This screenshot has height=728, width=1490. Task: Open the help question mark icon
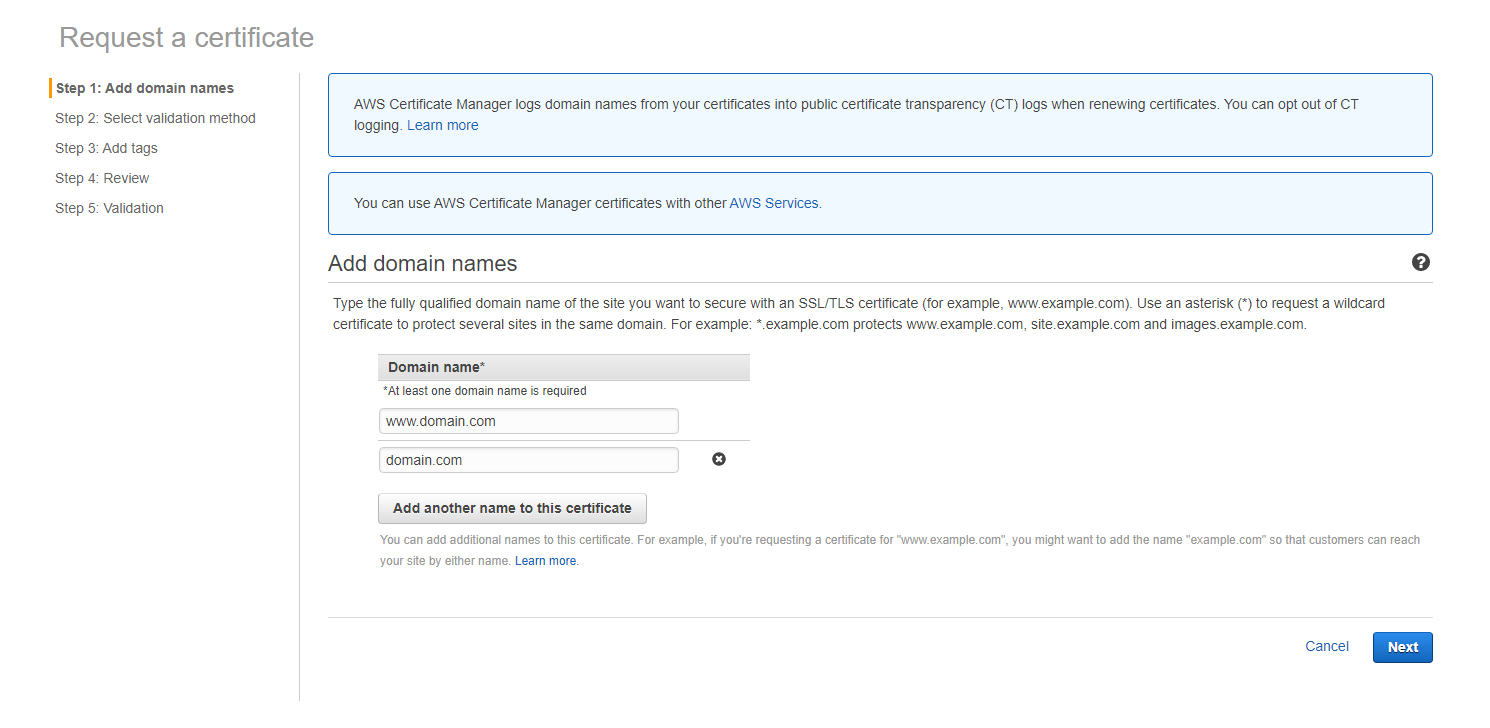1420,262
